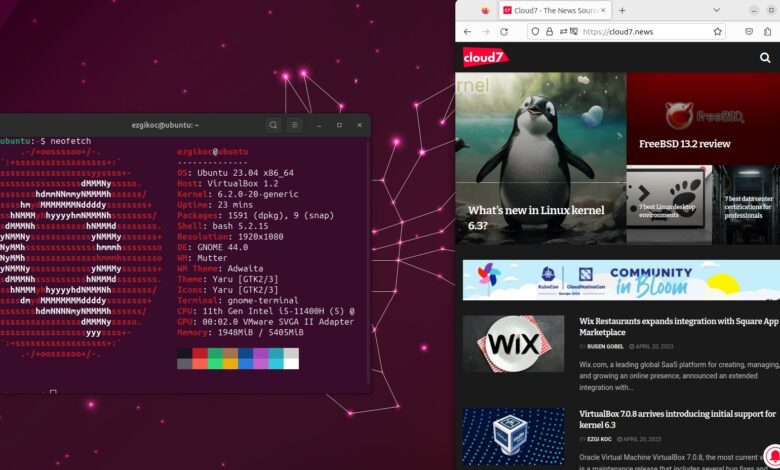Click the blocked autoplay icon in address bar
This screenshot has width=780, height=470.
(574, 31)
